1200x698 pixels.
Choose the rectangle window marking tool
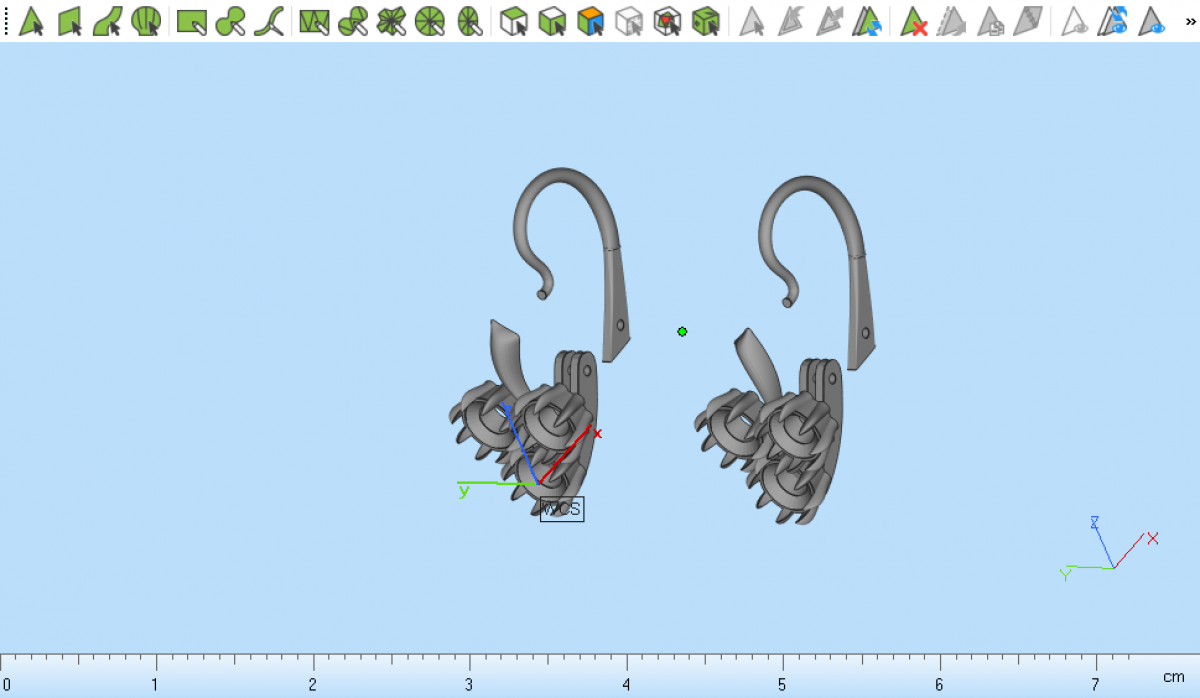click(x=192, y=21)
